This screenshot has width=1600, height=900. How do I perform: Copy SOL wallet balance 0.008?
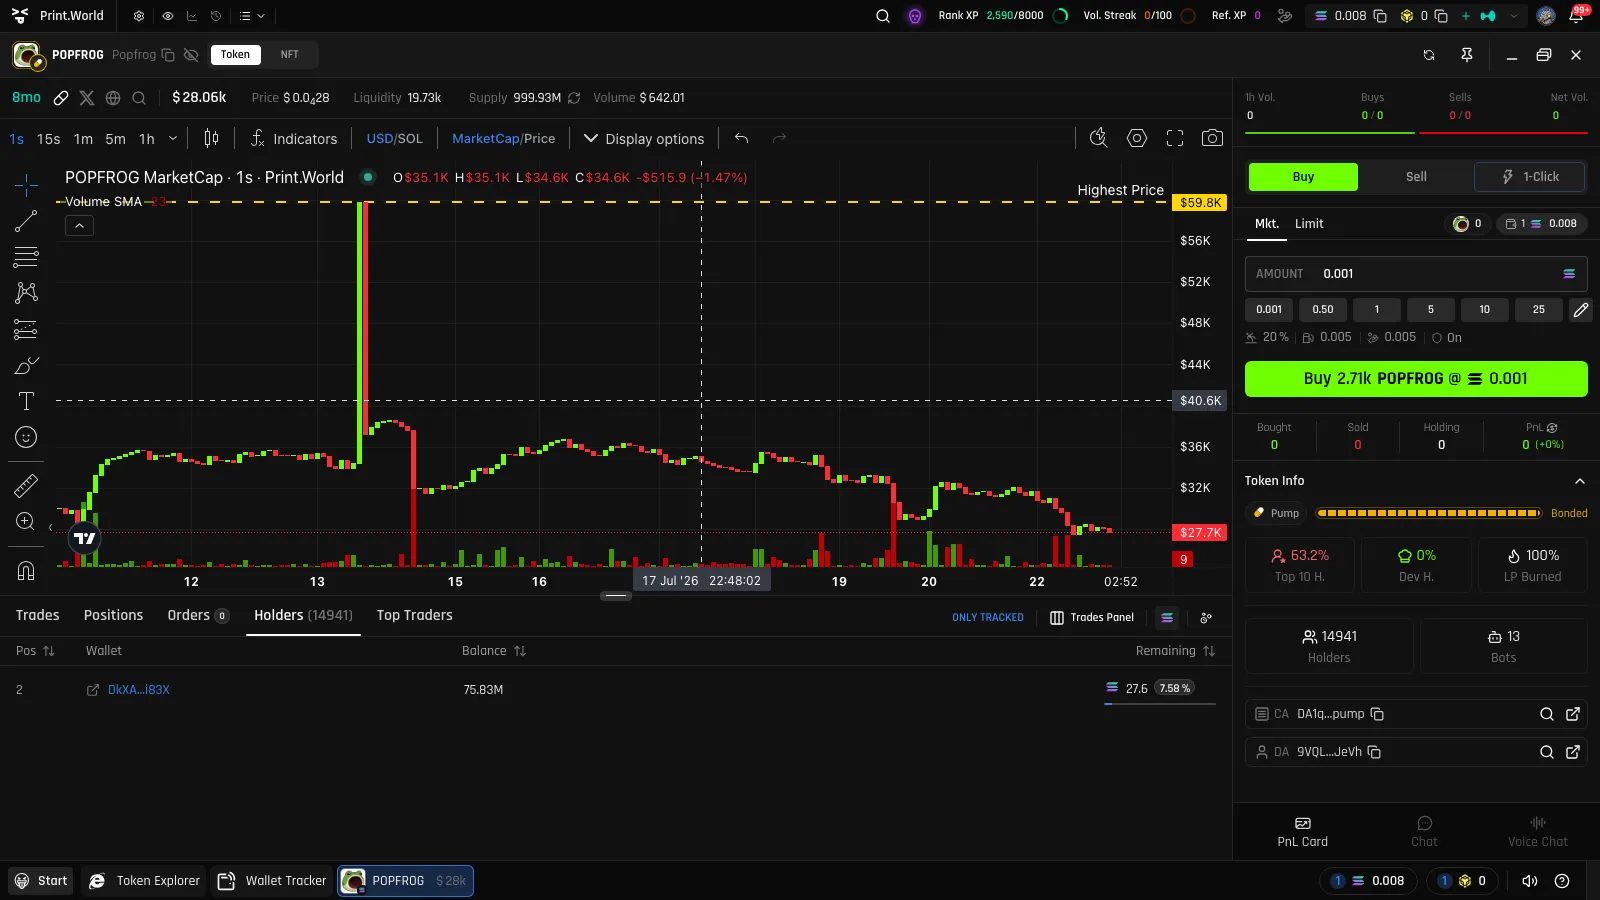[x=1380, y=16]
